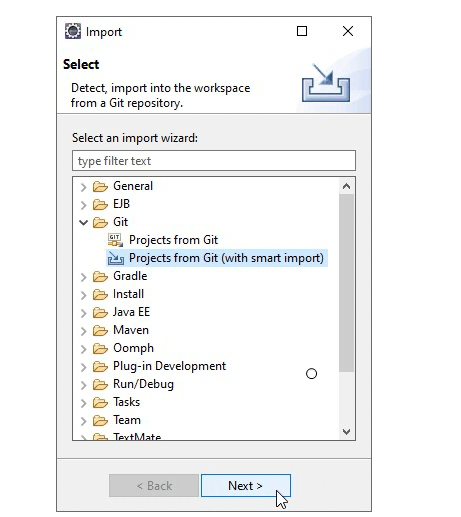Click the scroll up arrow of wizard list
This screenshot has width=461, height=517.
point(346,186)
